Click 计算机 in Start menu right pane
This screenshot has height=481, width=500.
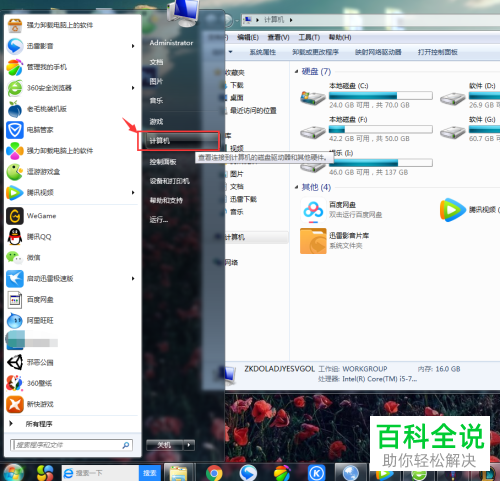(x=179, y=141)
